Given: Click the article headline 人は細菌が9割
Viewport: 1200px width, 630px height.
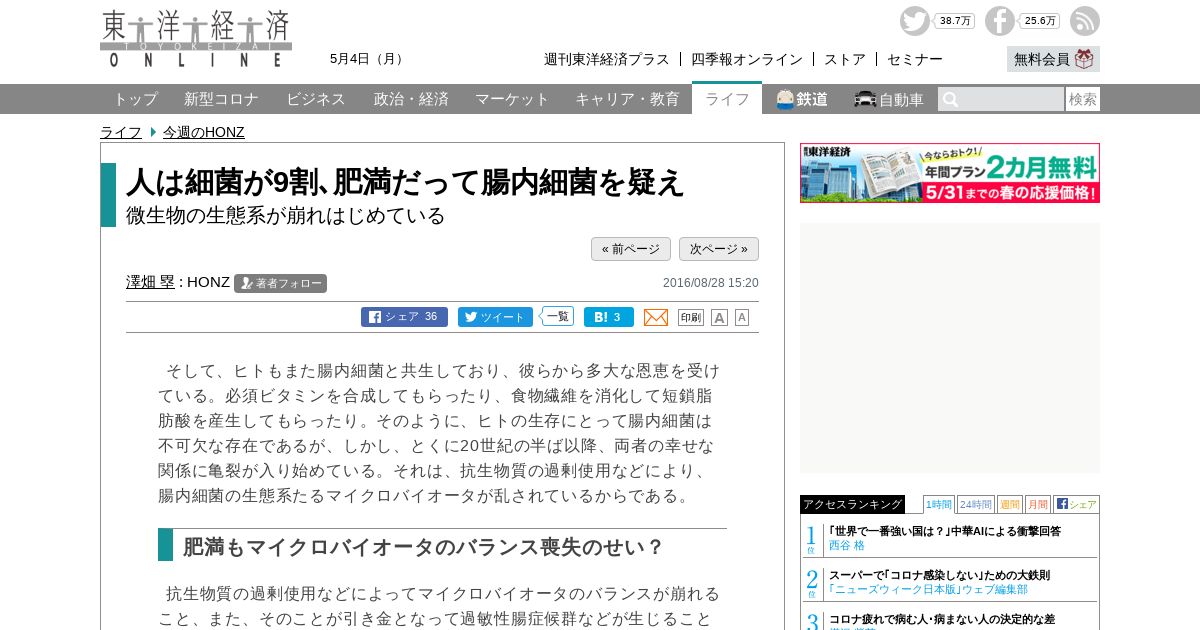Looking at the screenshot, I should click(405, 182).
